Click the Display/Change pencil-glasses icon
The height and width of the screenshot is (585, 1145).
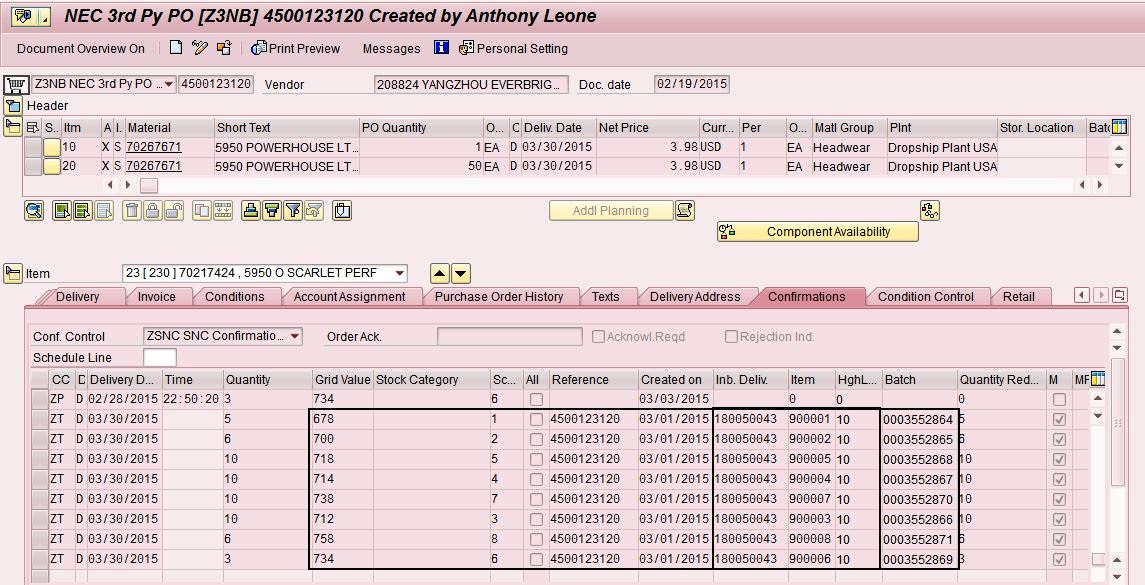200,48
